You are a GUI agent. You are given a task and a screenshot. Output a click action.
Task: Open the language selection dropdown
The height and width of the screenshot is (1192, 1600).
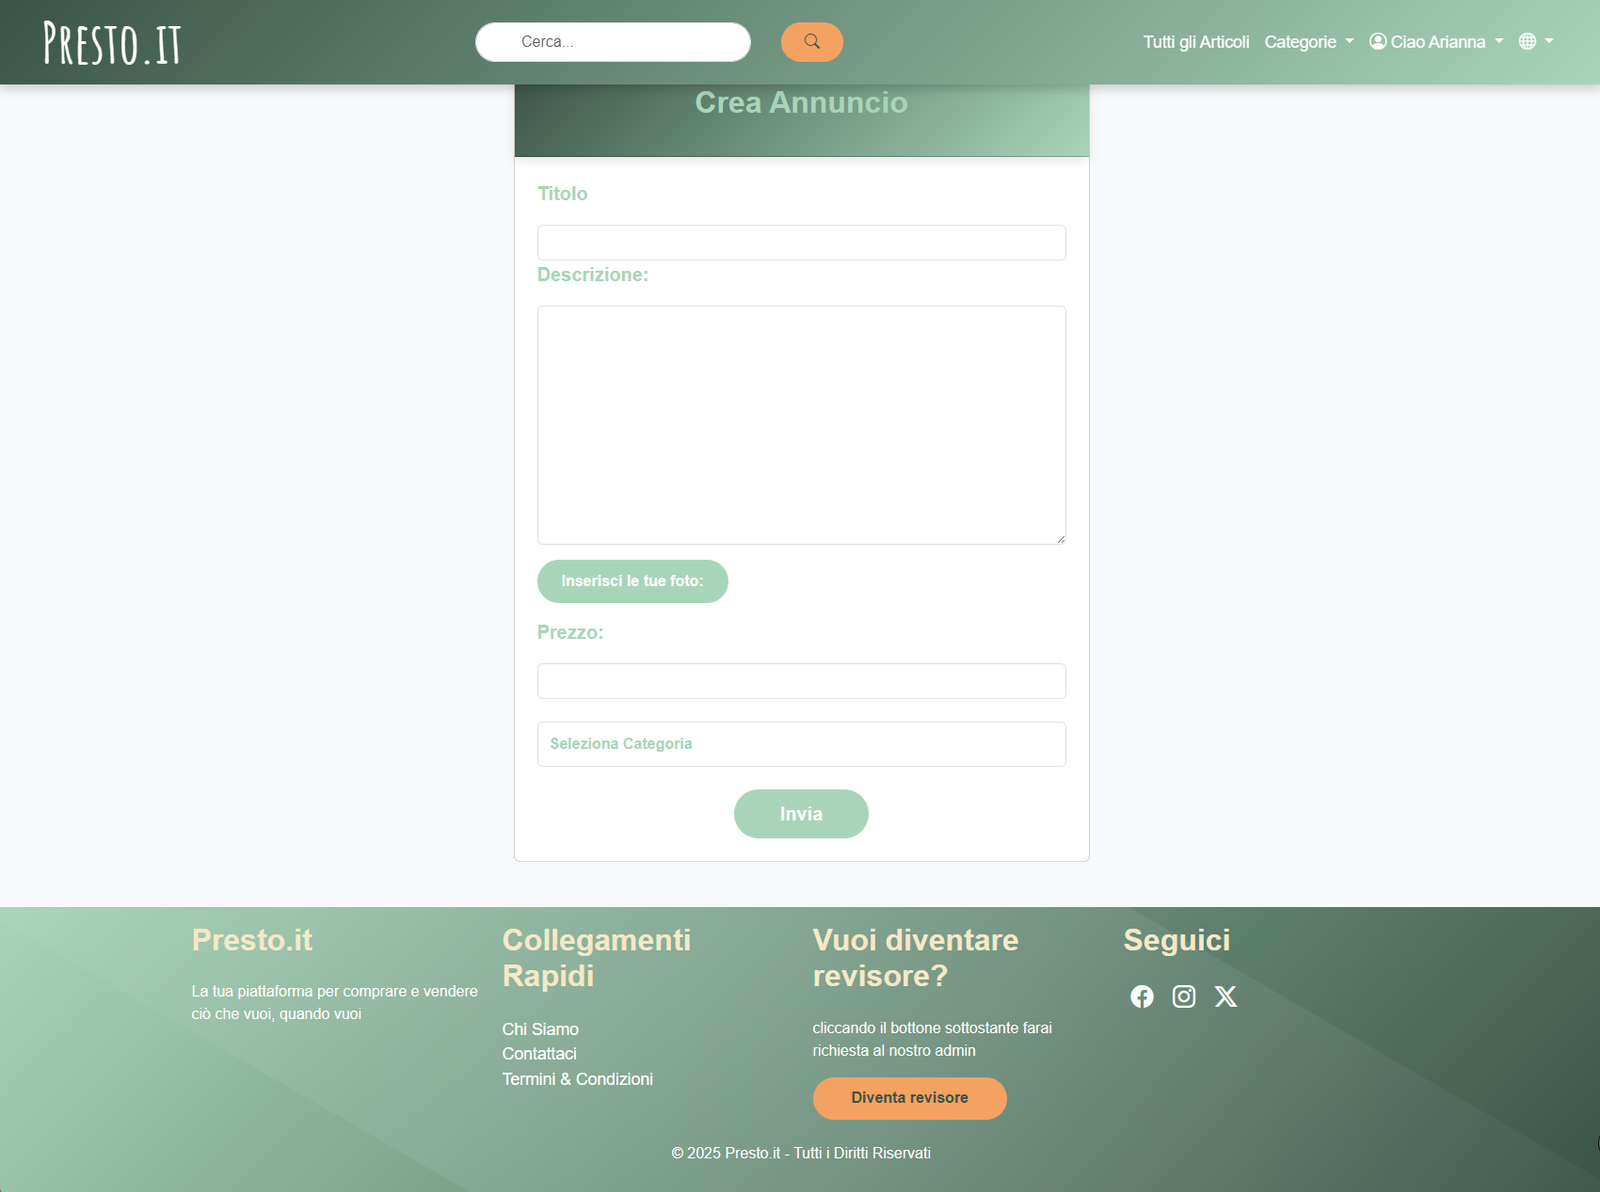pos(1536,41)
